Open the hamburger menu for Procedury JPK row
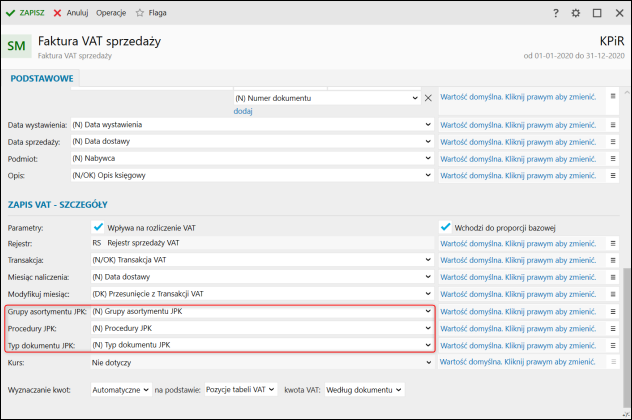The width and height of the screenshot is (632, 420). tap(614, 328)
